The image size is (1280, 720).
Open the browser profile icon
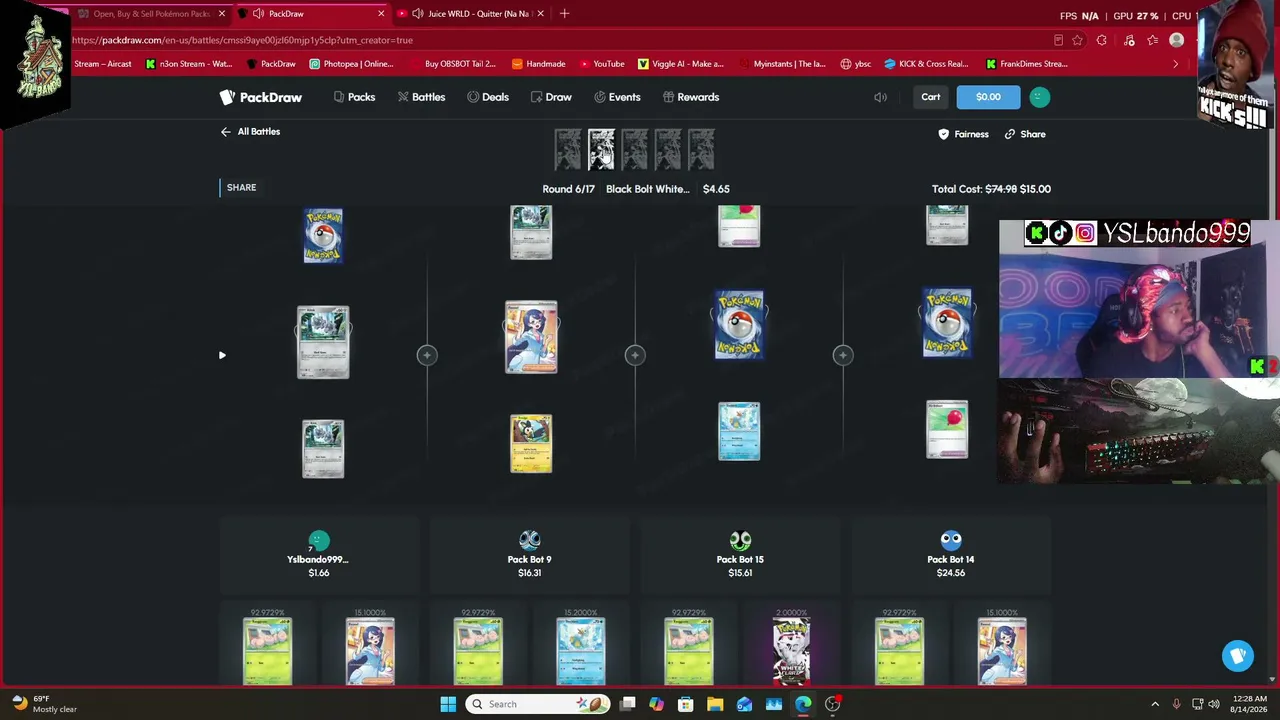click(x=1177, y=40)
